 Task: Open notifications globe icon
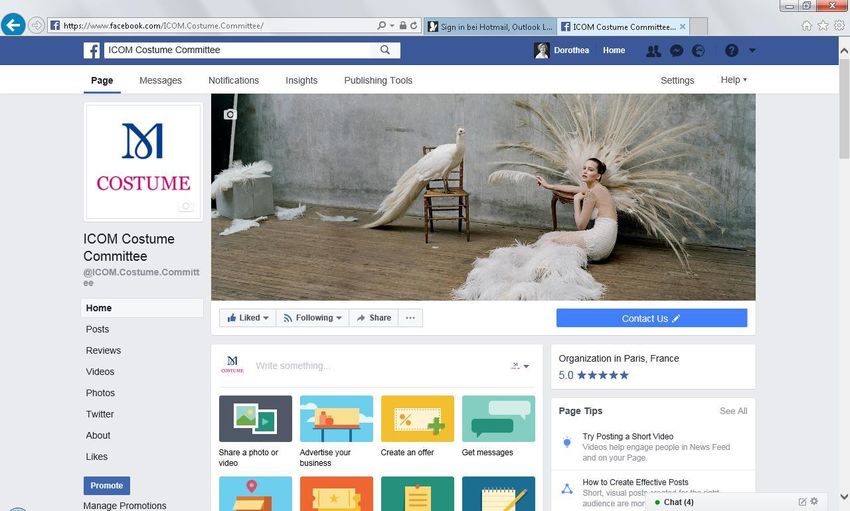[x=699, y=51]
